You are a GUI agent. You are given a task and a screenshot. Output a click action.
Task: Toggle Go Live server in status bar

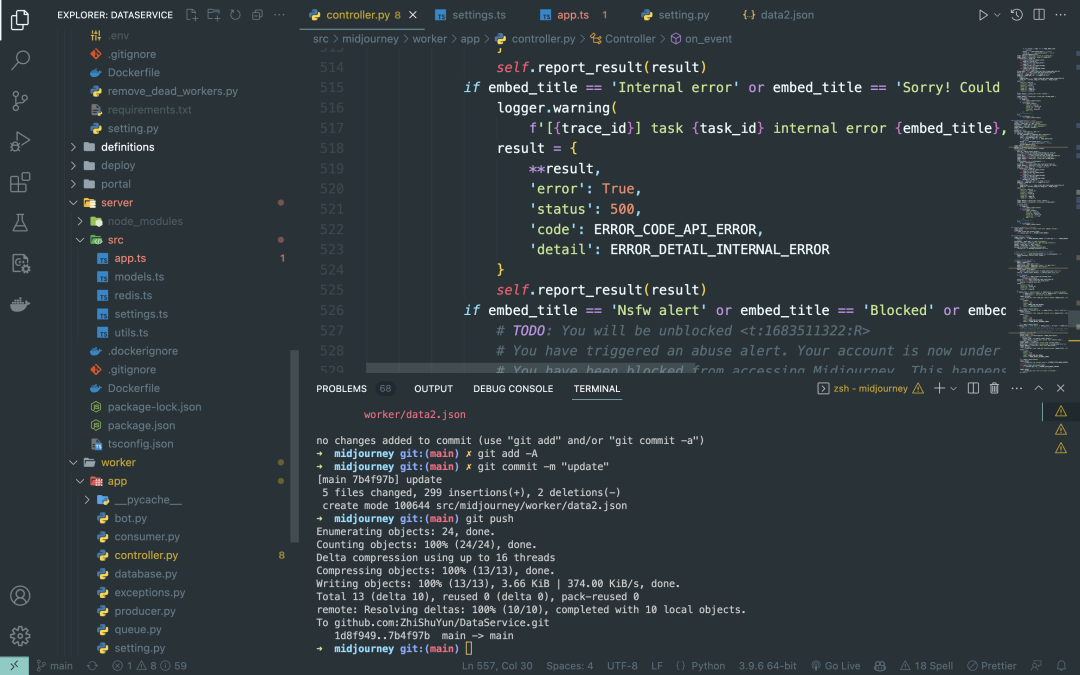(x=835, y=666)
